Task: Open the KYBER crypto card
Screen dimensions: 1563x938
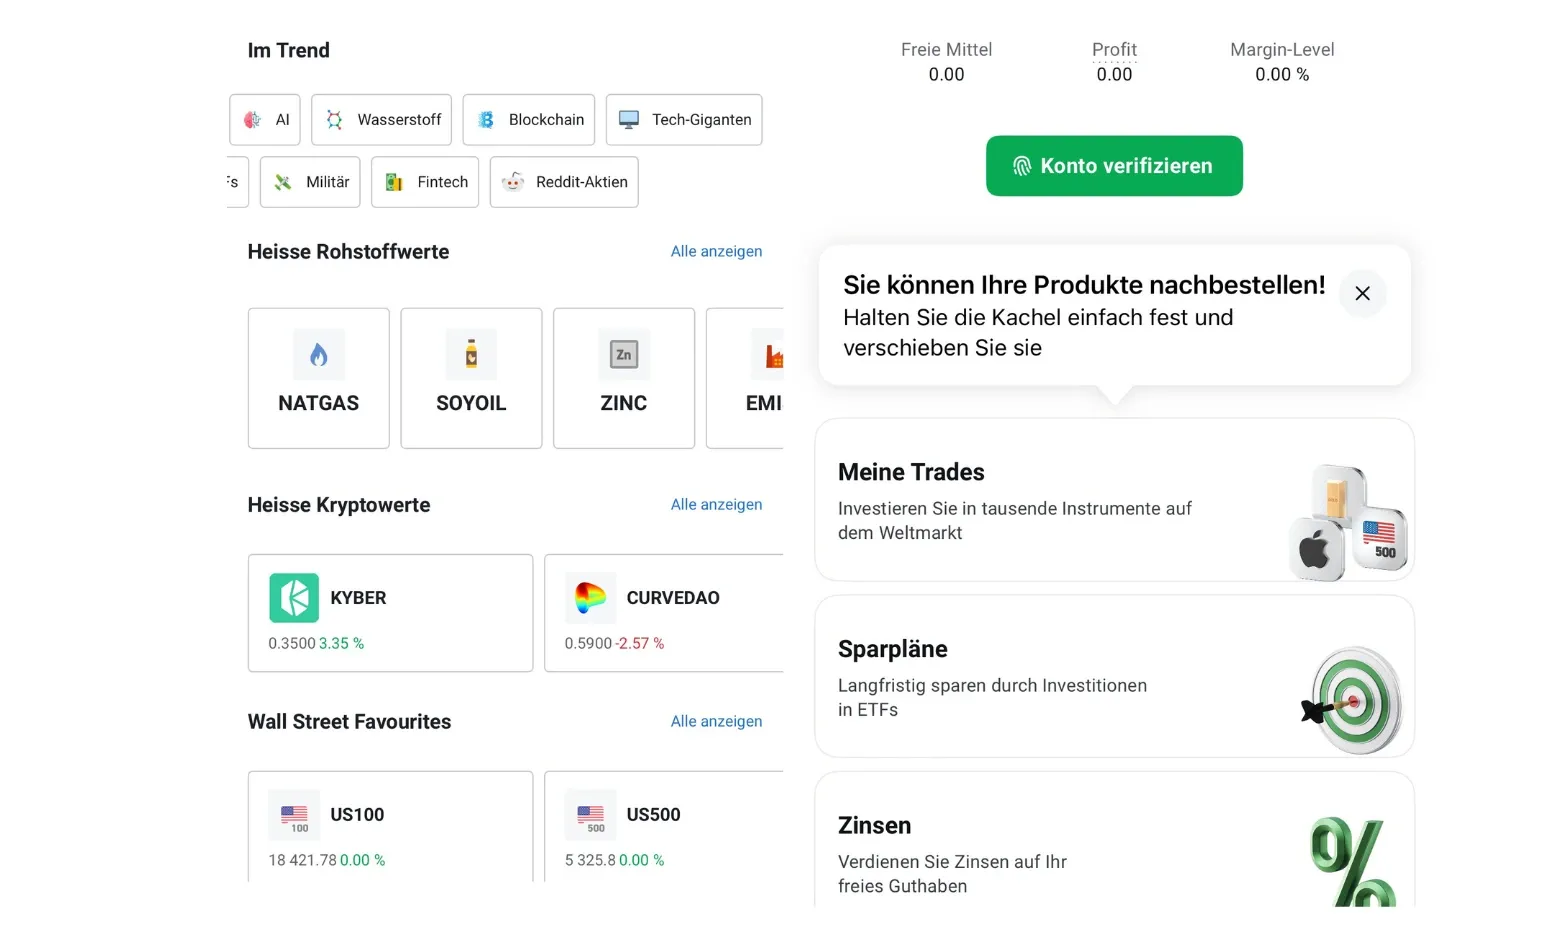Action: [390, 613]
